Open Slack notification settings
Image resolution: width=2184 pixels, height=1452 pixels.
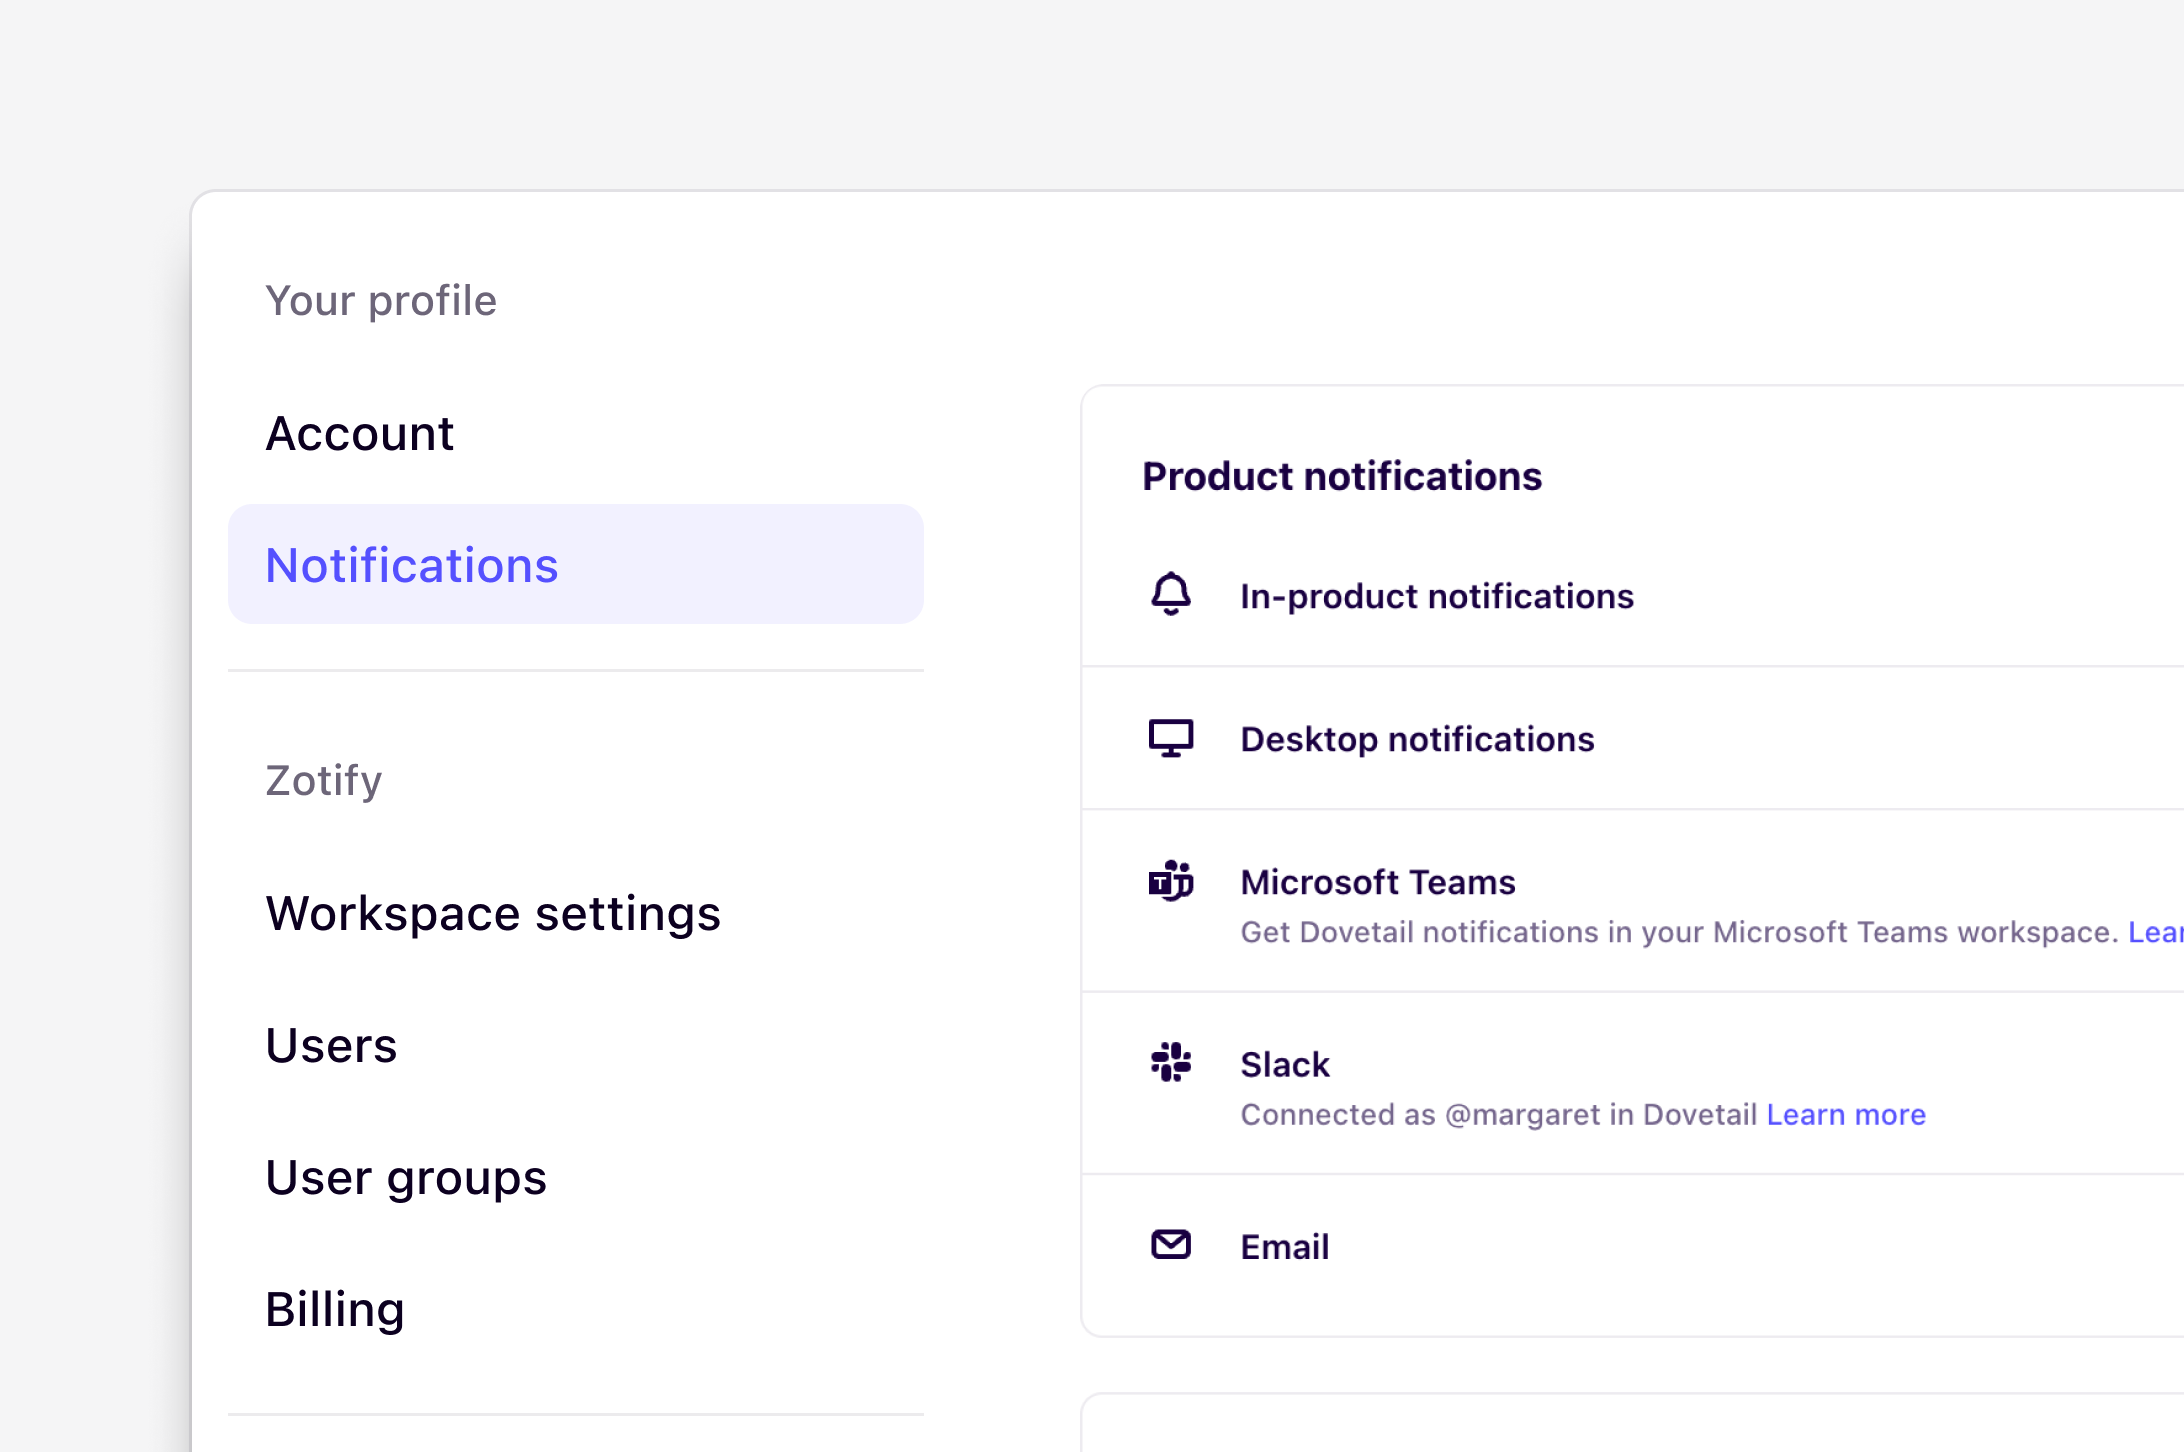coord(1285,1063)
